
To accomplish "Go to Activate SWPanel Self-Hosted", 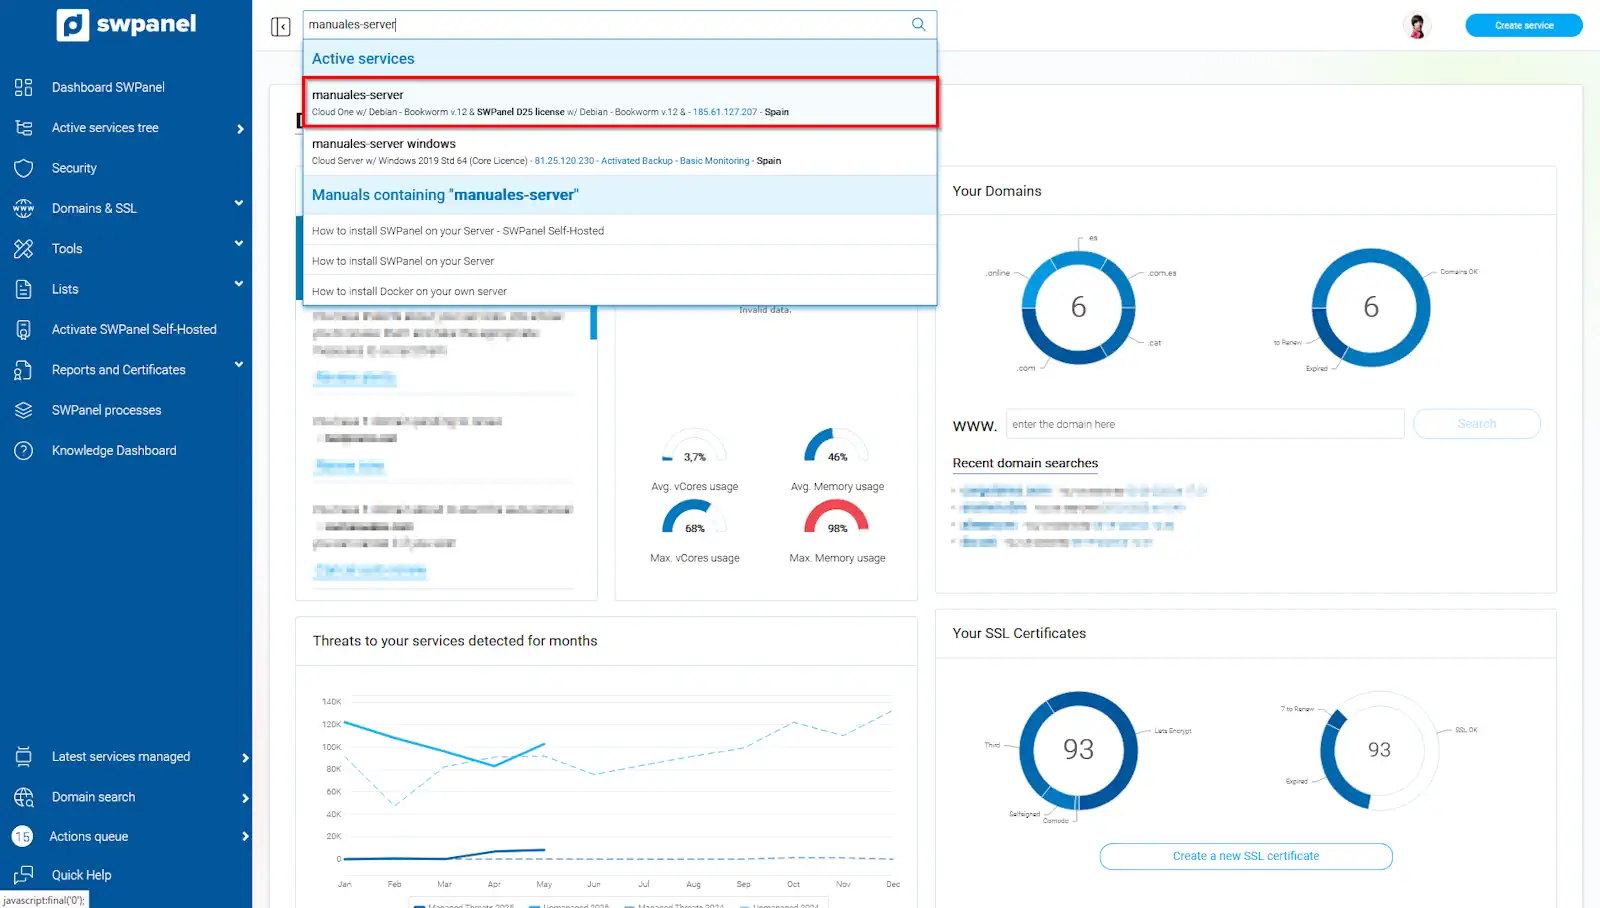I will (x=134, y=329).
